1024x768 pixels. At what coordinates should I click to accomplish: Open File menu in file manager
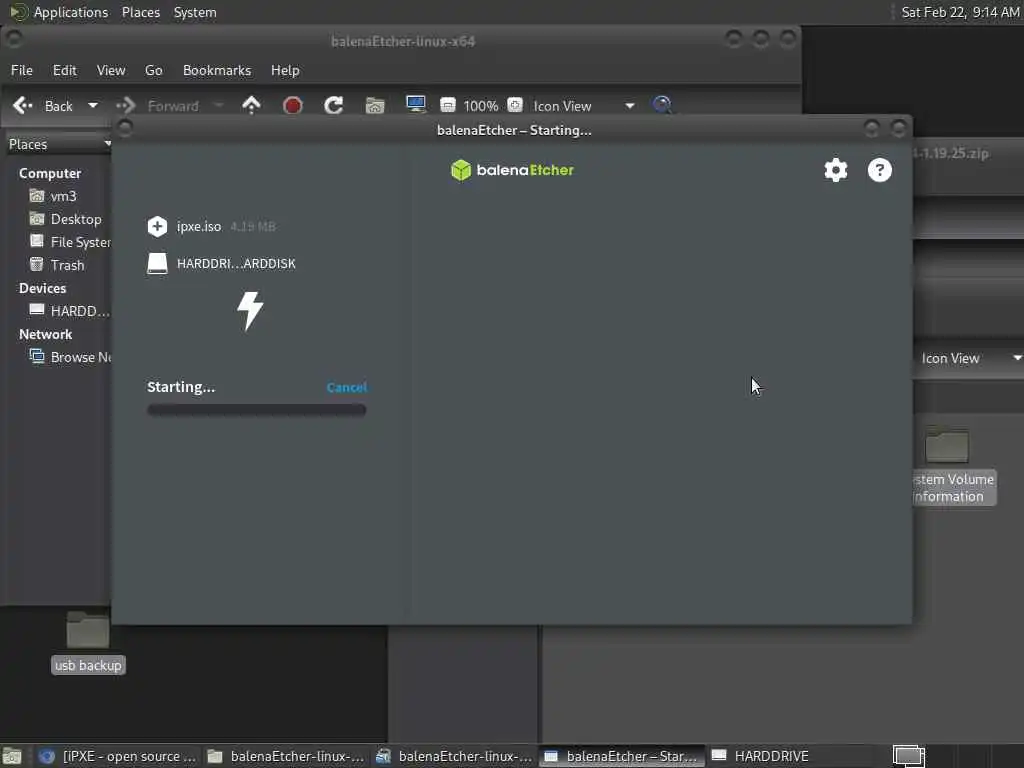coord(22,71)
